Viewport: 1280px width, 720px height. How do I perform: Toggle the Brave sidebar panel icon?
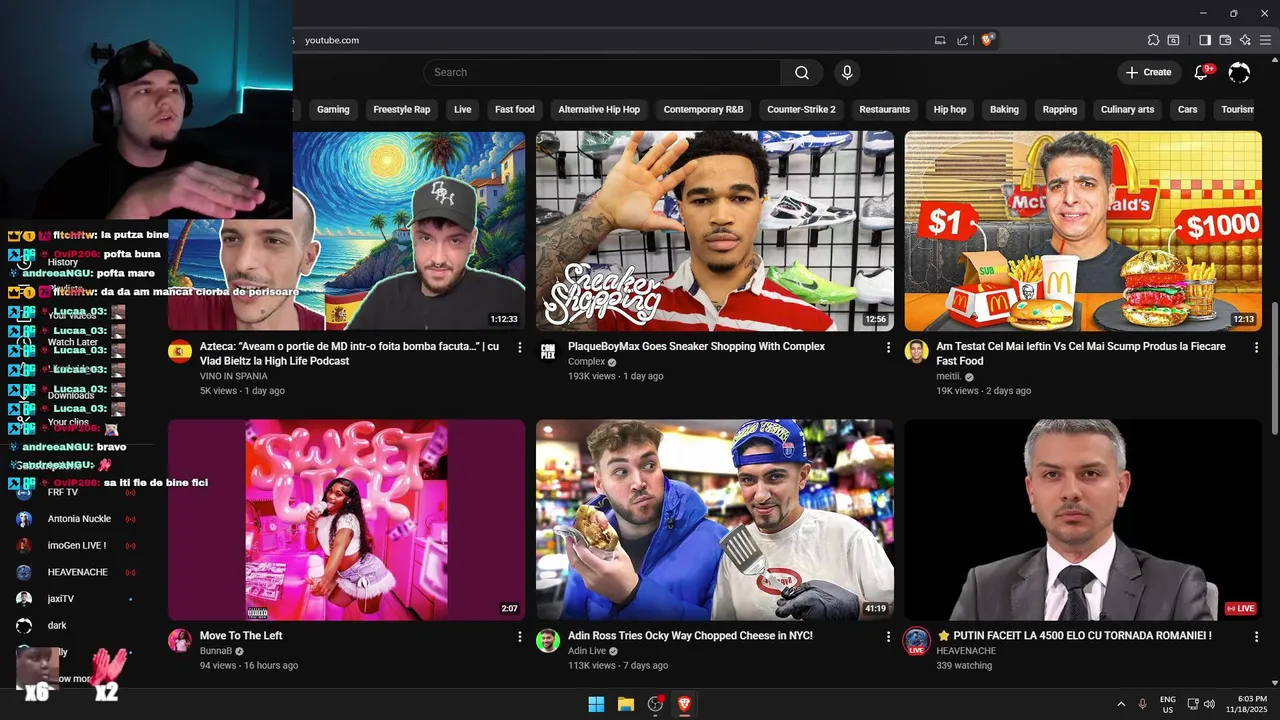click(1205, 40)
